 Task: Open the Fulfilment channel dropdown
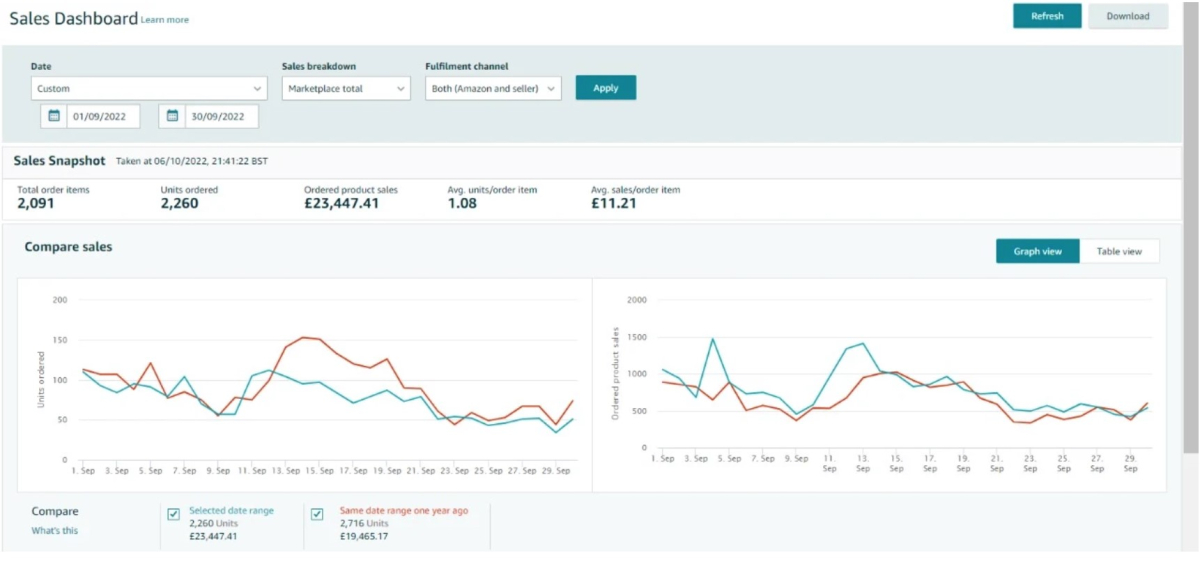493,89
